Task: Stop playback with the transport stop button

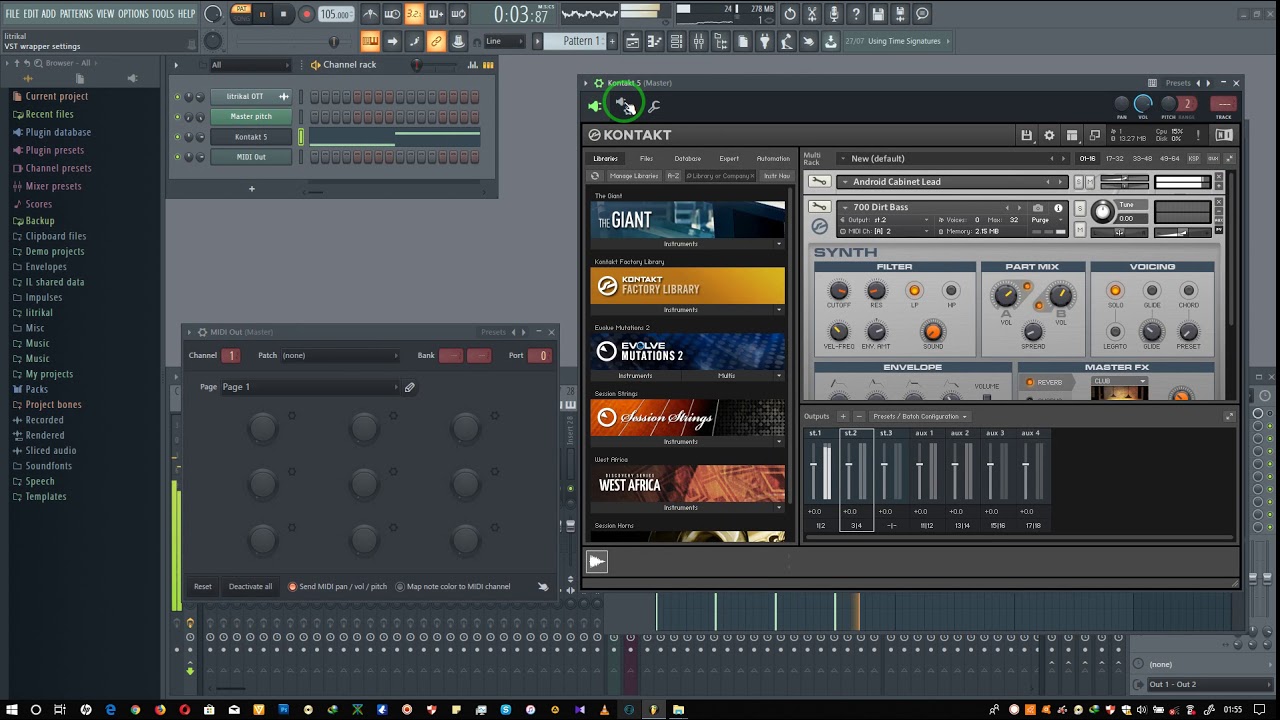Action: (284, 14)
